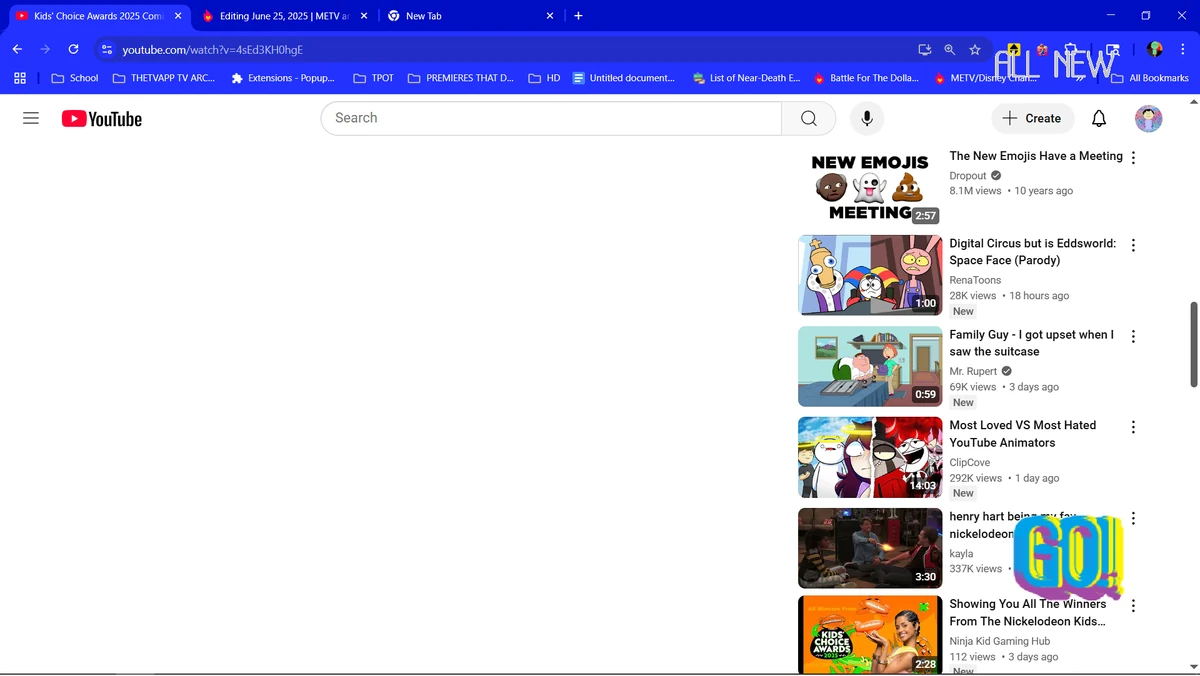Click the YouTube logo
1200x676 pixels.
click(100, 118)
